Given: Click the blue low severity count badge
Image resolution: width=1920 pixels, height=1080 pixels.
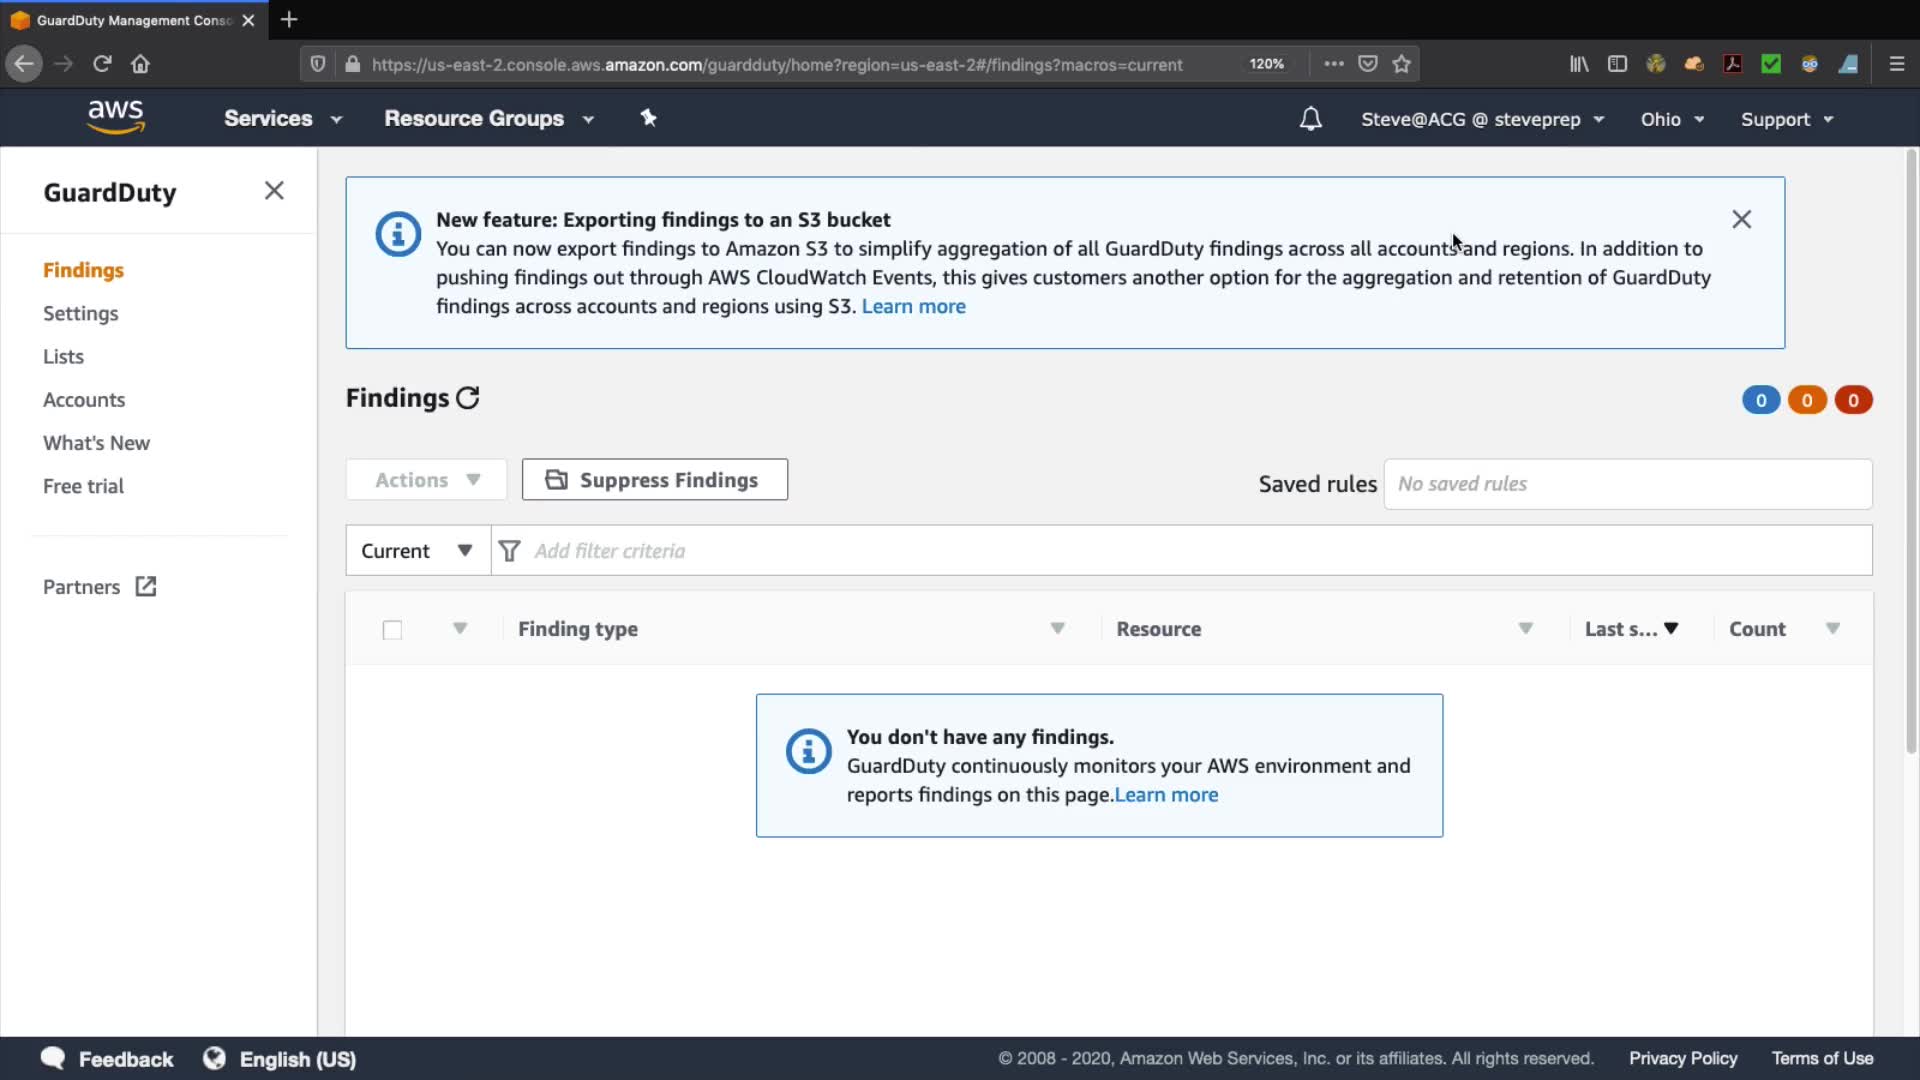Looking at the screenshot, I should (1760, 400).
